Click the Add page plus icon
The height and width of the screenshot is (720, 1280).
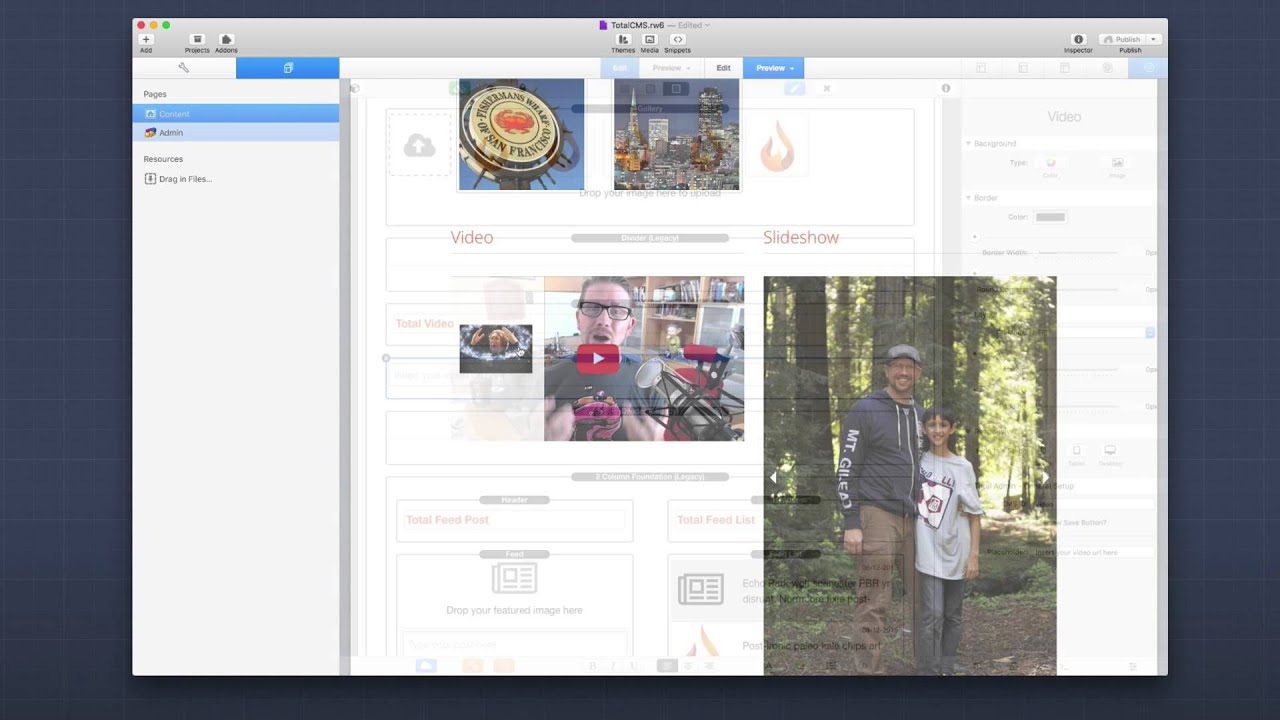pyautogui.click(x=146, y=39)
